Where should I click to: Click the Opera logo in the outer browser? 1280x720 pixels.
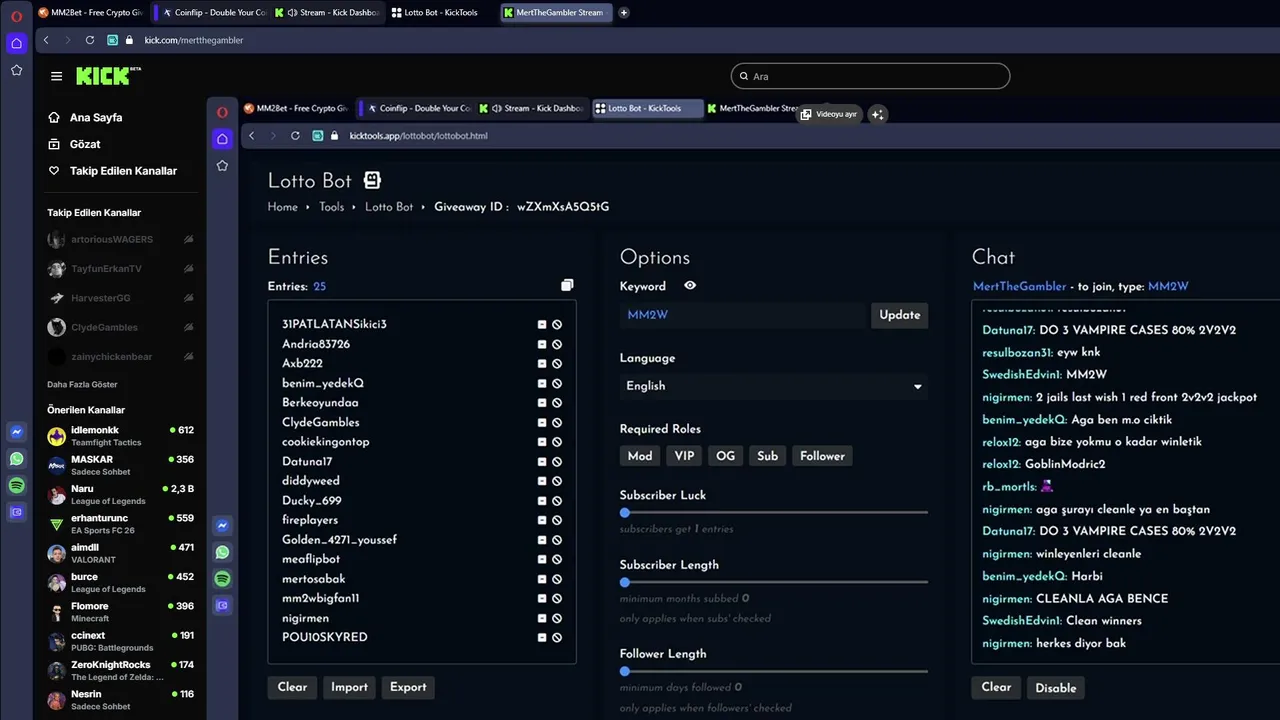pos(16,15)
